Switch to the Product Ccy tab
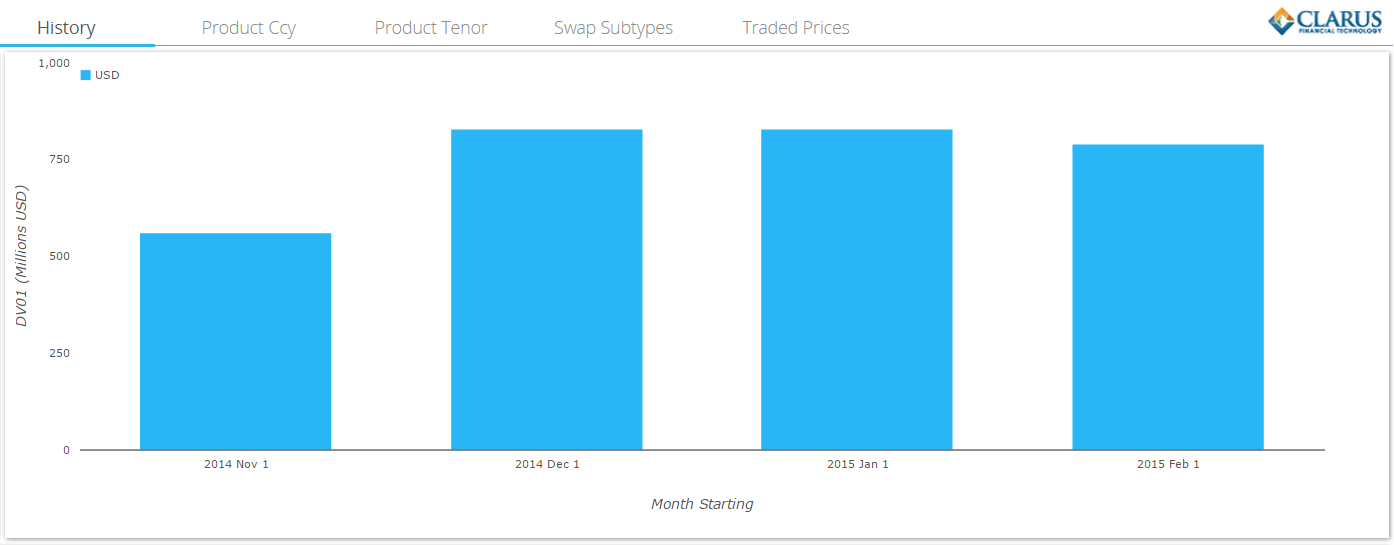The image size is (1394, 545). pos(248,28)
